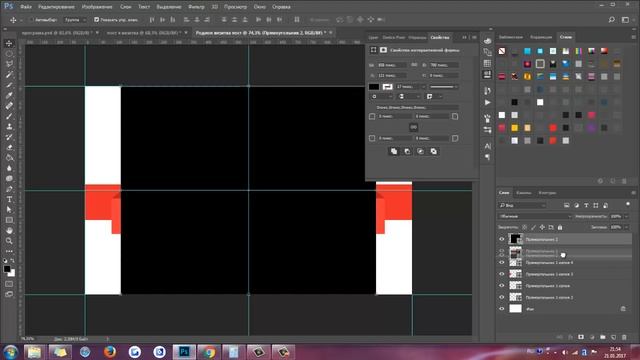Open the Группа auto-select dropdown

[76, 20]
